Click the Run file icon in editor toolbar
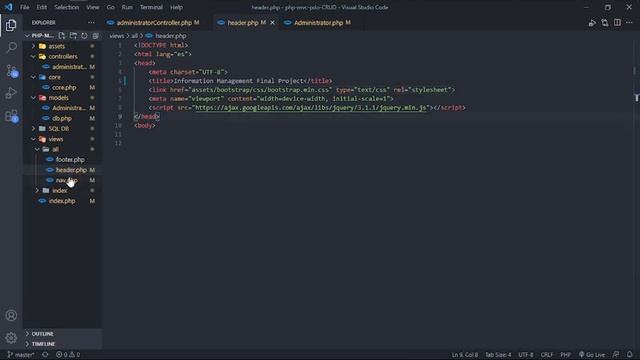The image size is (640, 360). point(592,23)
